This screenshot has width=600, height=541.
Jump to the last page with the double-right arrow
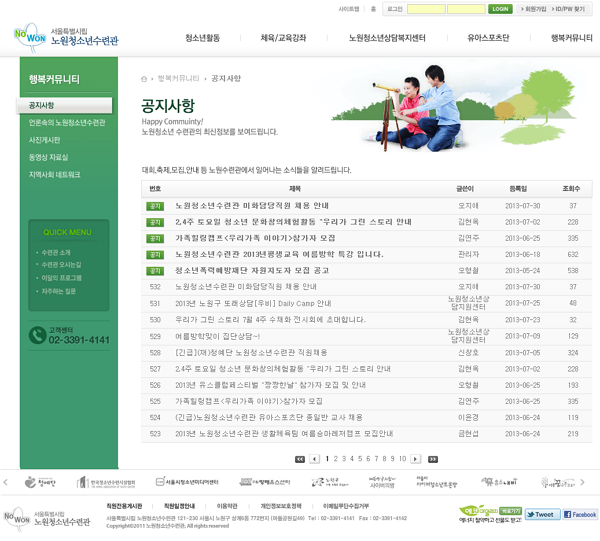tap(433, 459)
